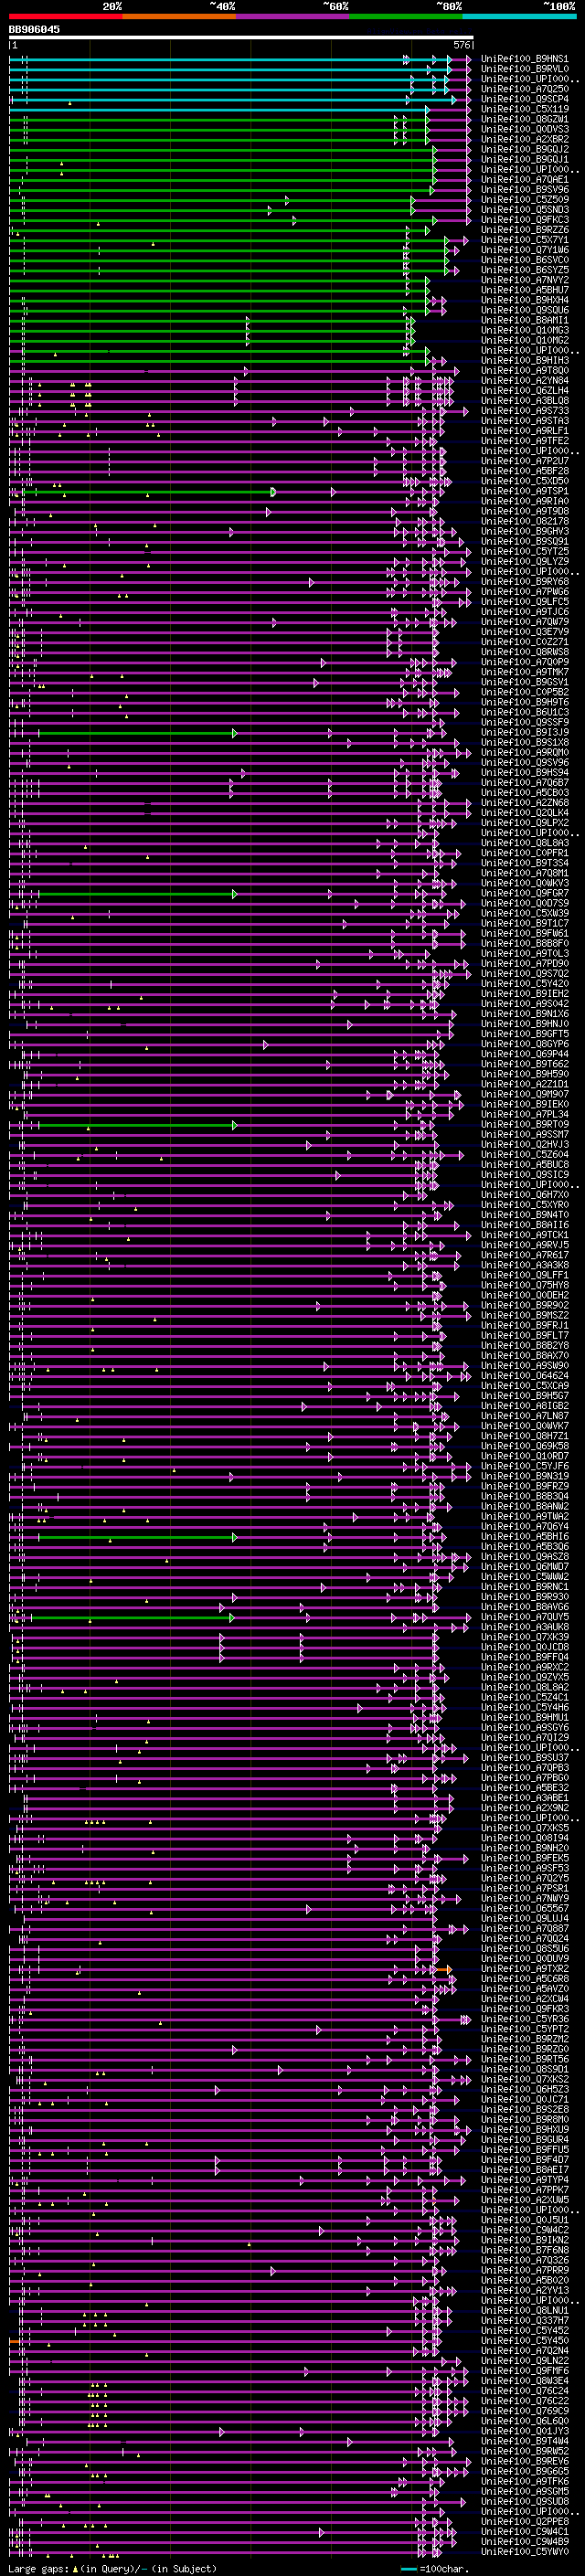Open hit UniRef100_C5X119

pyautogui.click(x=525, y=109)
